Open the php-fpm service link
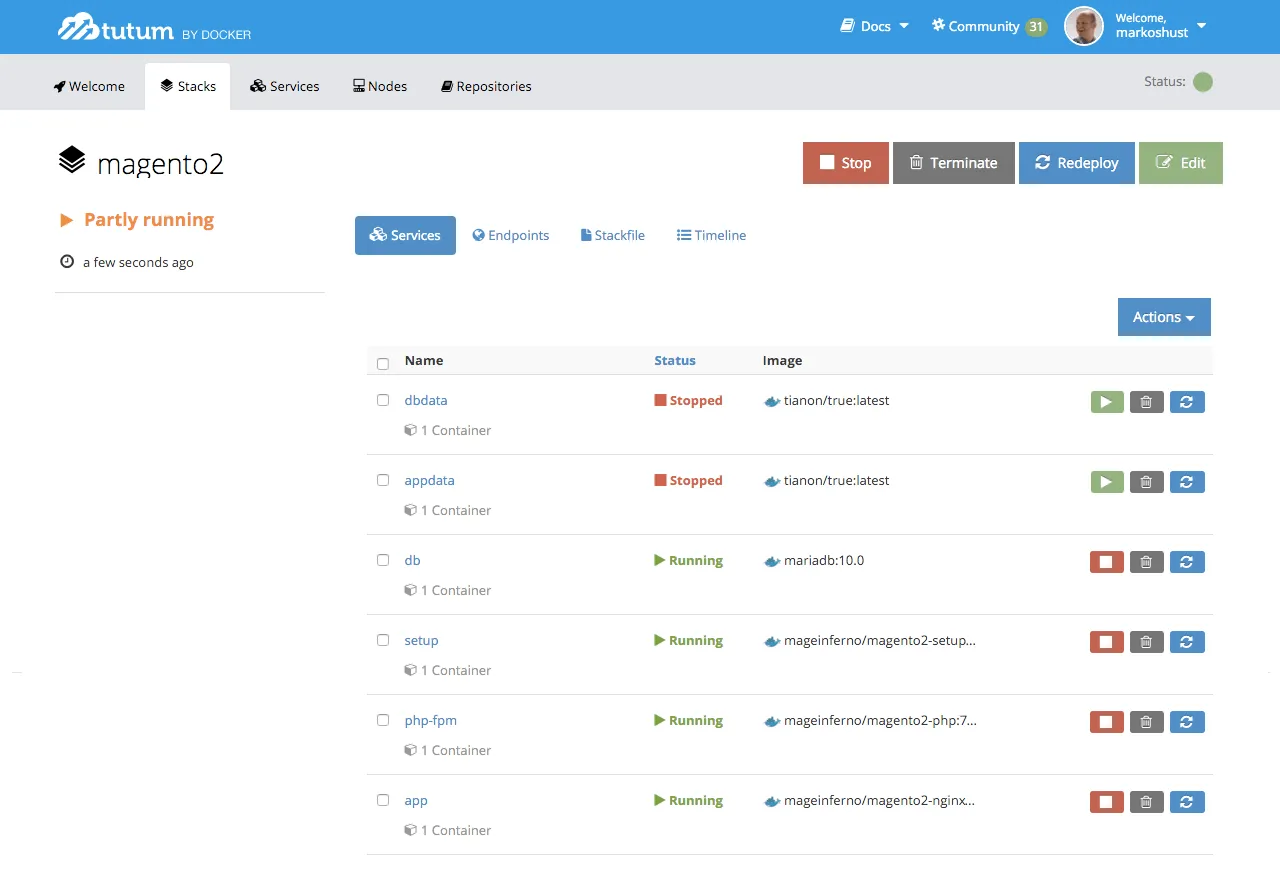 (x=430, y=720)
